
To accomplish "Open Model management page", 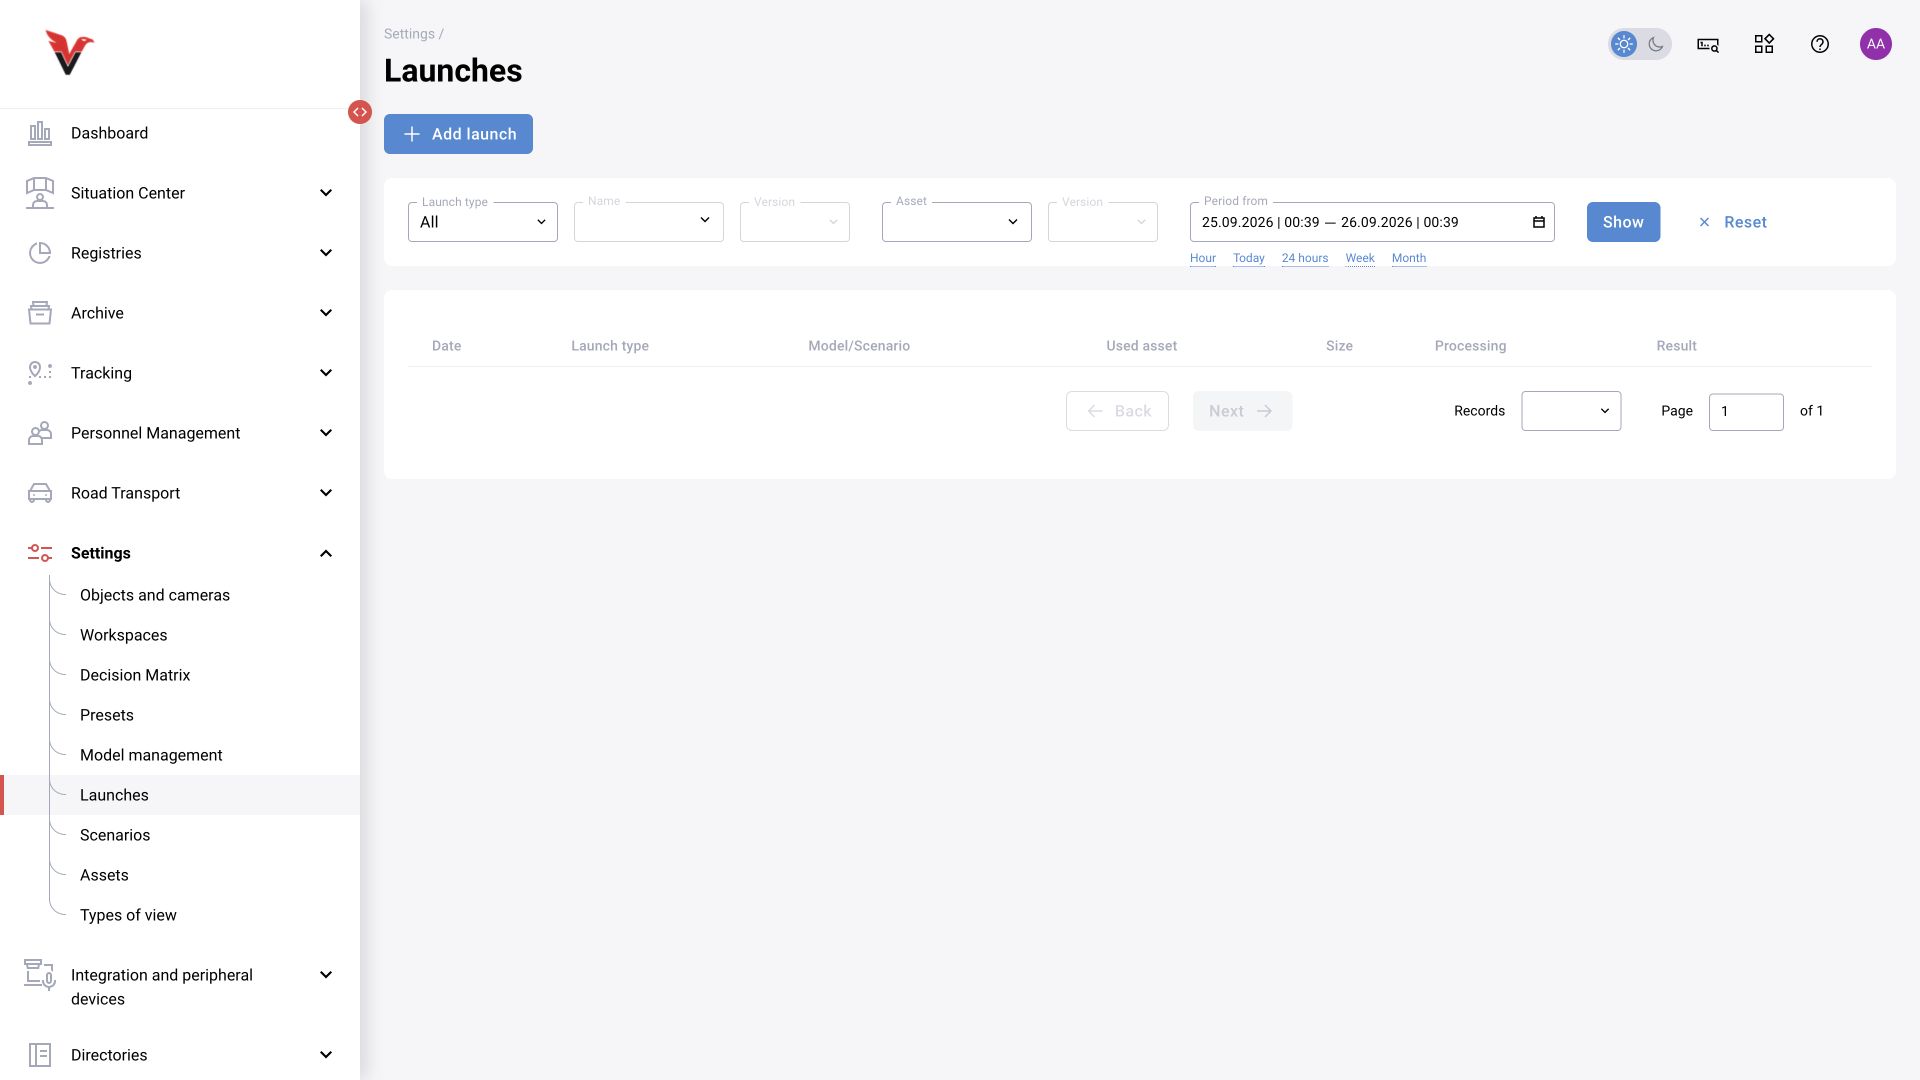I will [x=151, y=755].
